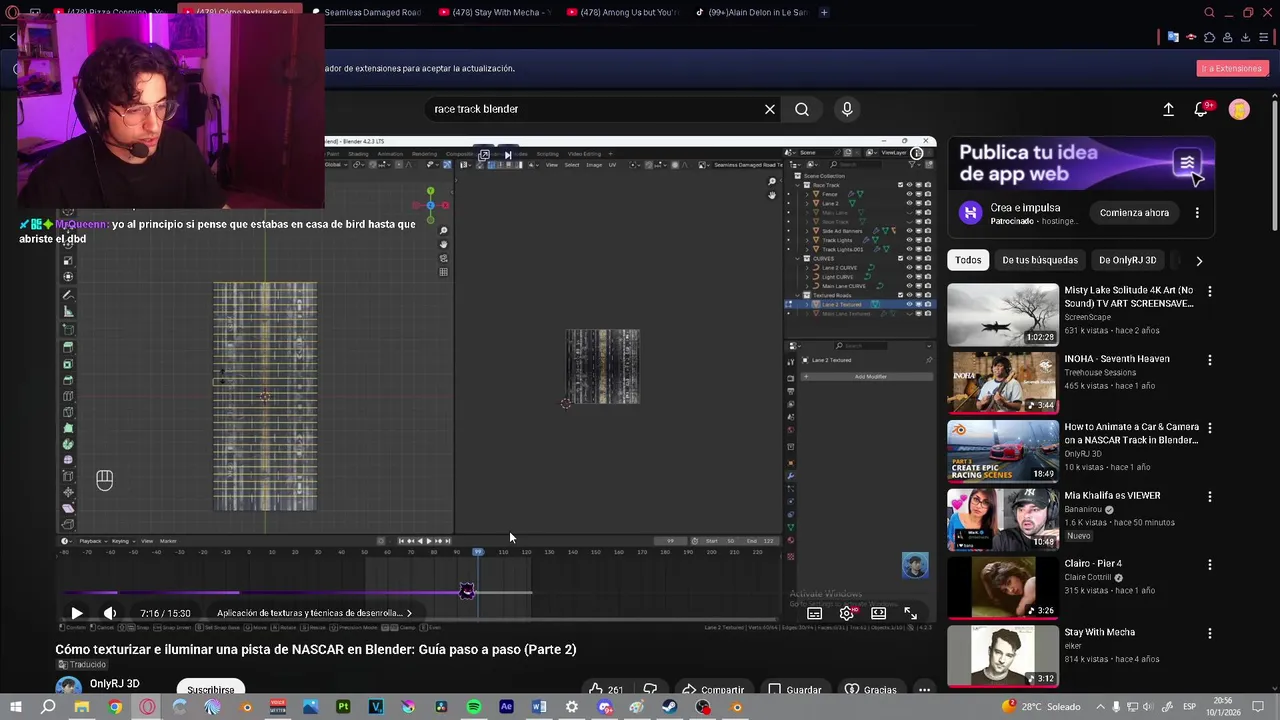Select the De tus búsquedas chip

1040,260
